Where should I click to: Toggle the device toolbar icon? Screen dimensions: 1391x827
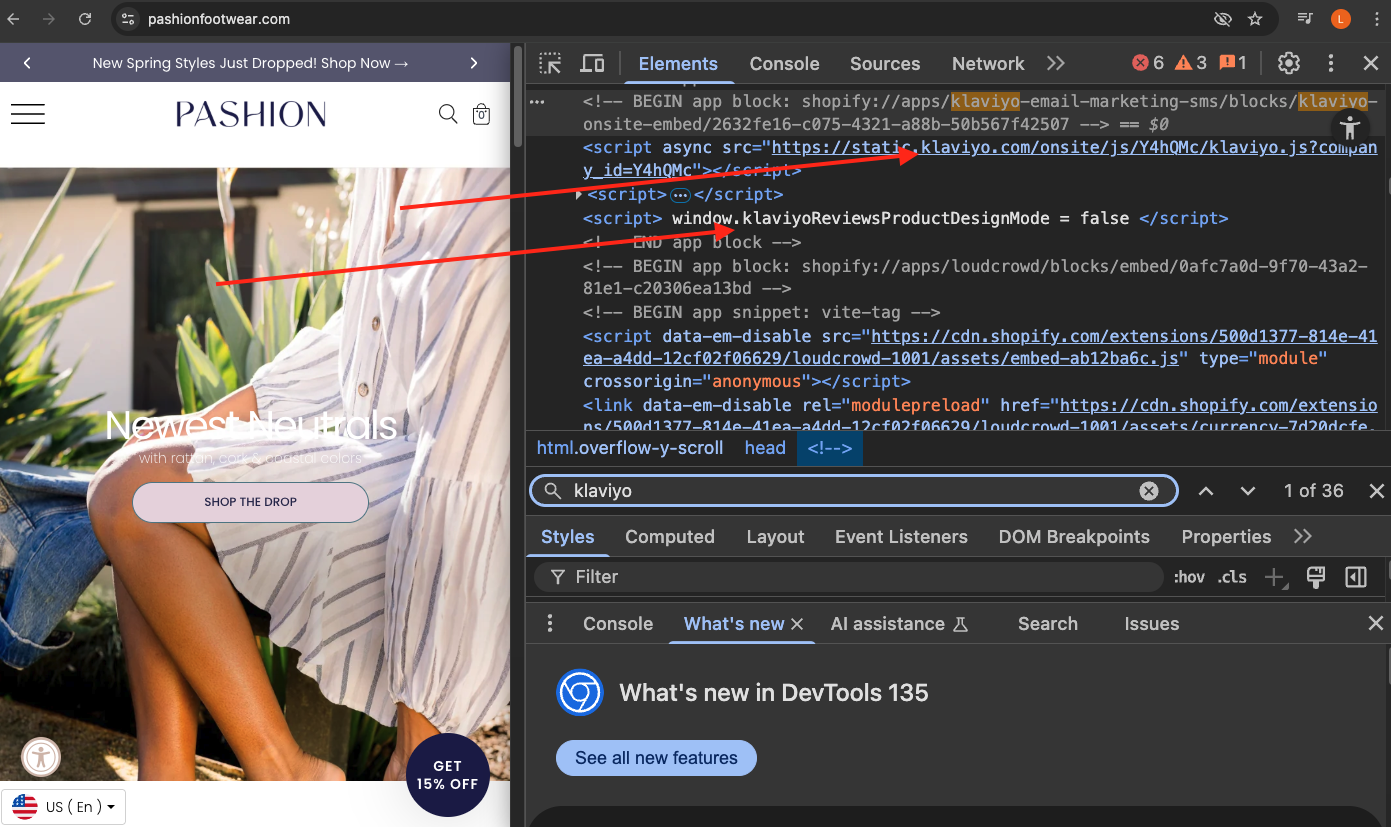click(593, 63)
